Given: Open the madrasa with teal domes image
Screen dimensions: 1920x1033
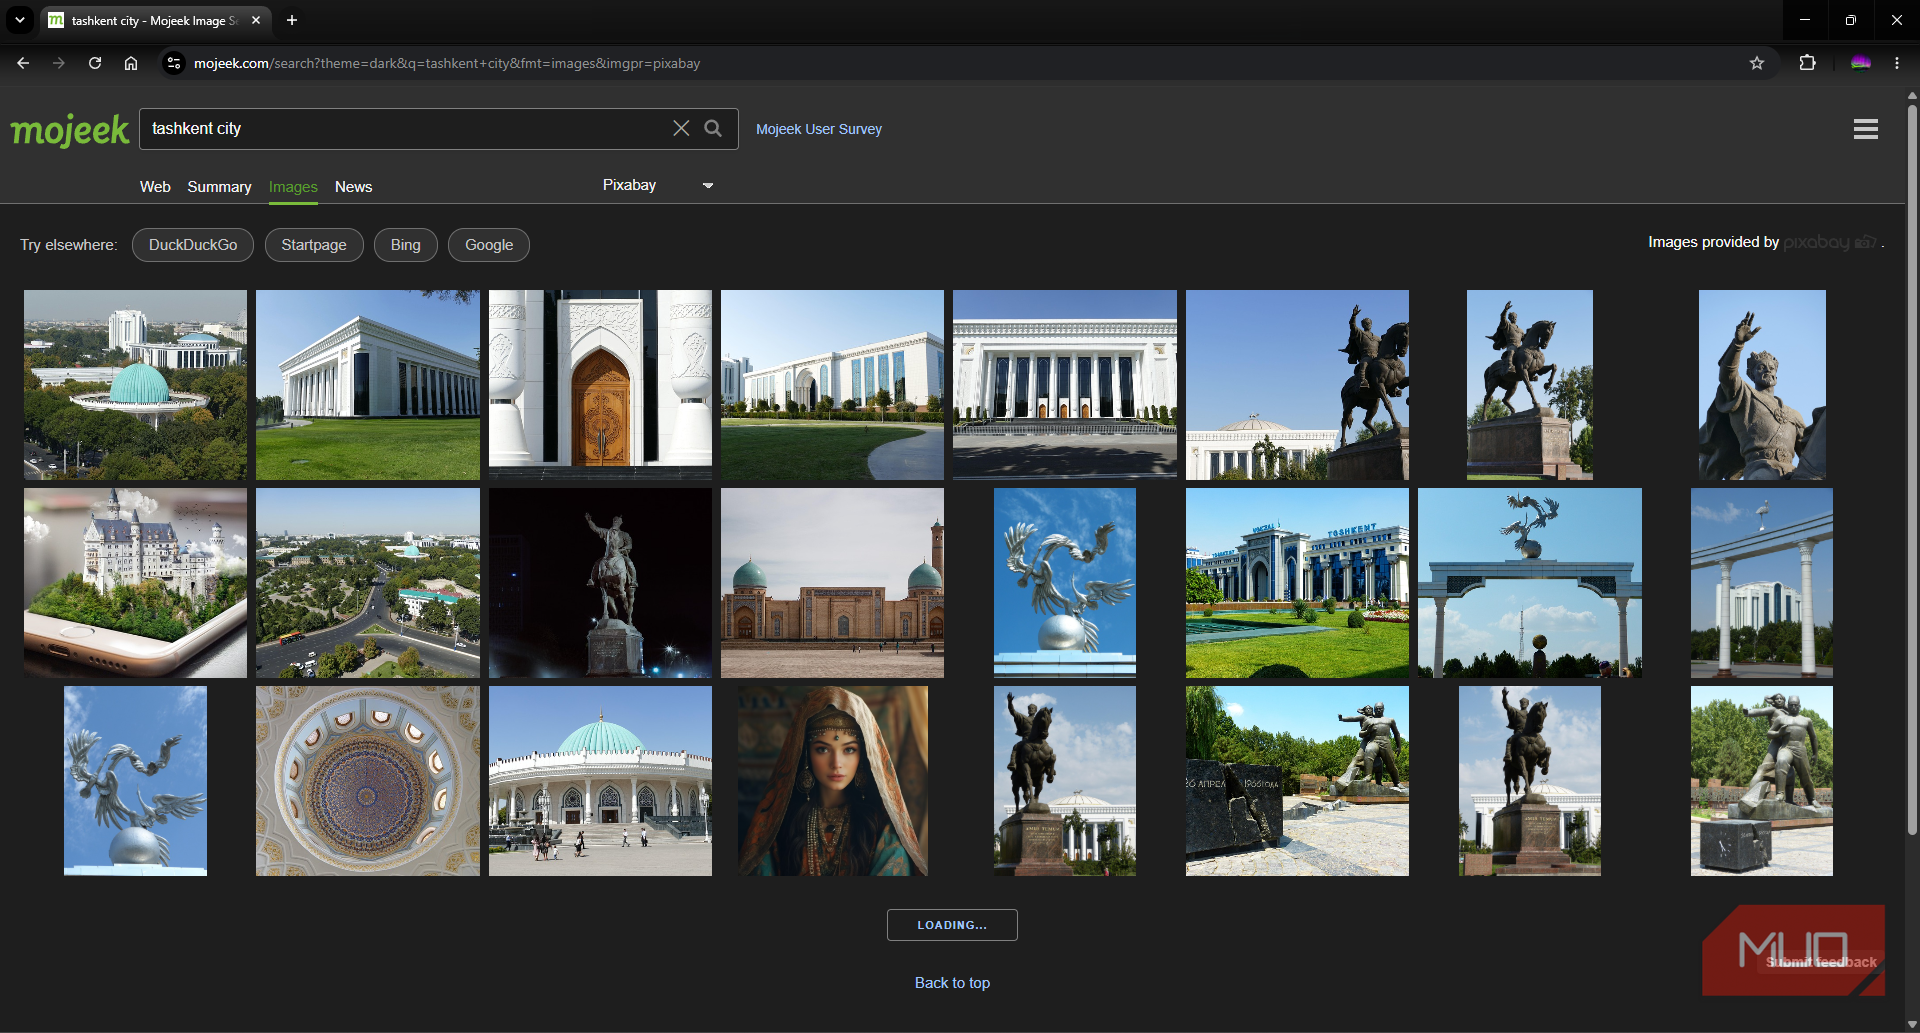Looking at the screenshot, I should click(832, 583).
